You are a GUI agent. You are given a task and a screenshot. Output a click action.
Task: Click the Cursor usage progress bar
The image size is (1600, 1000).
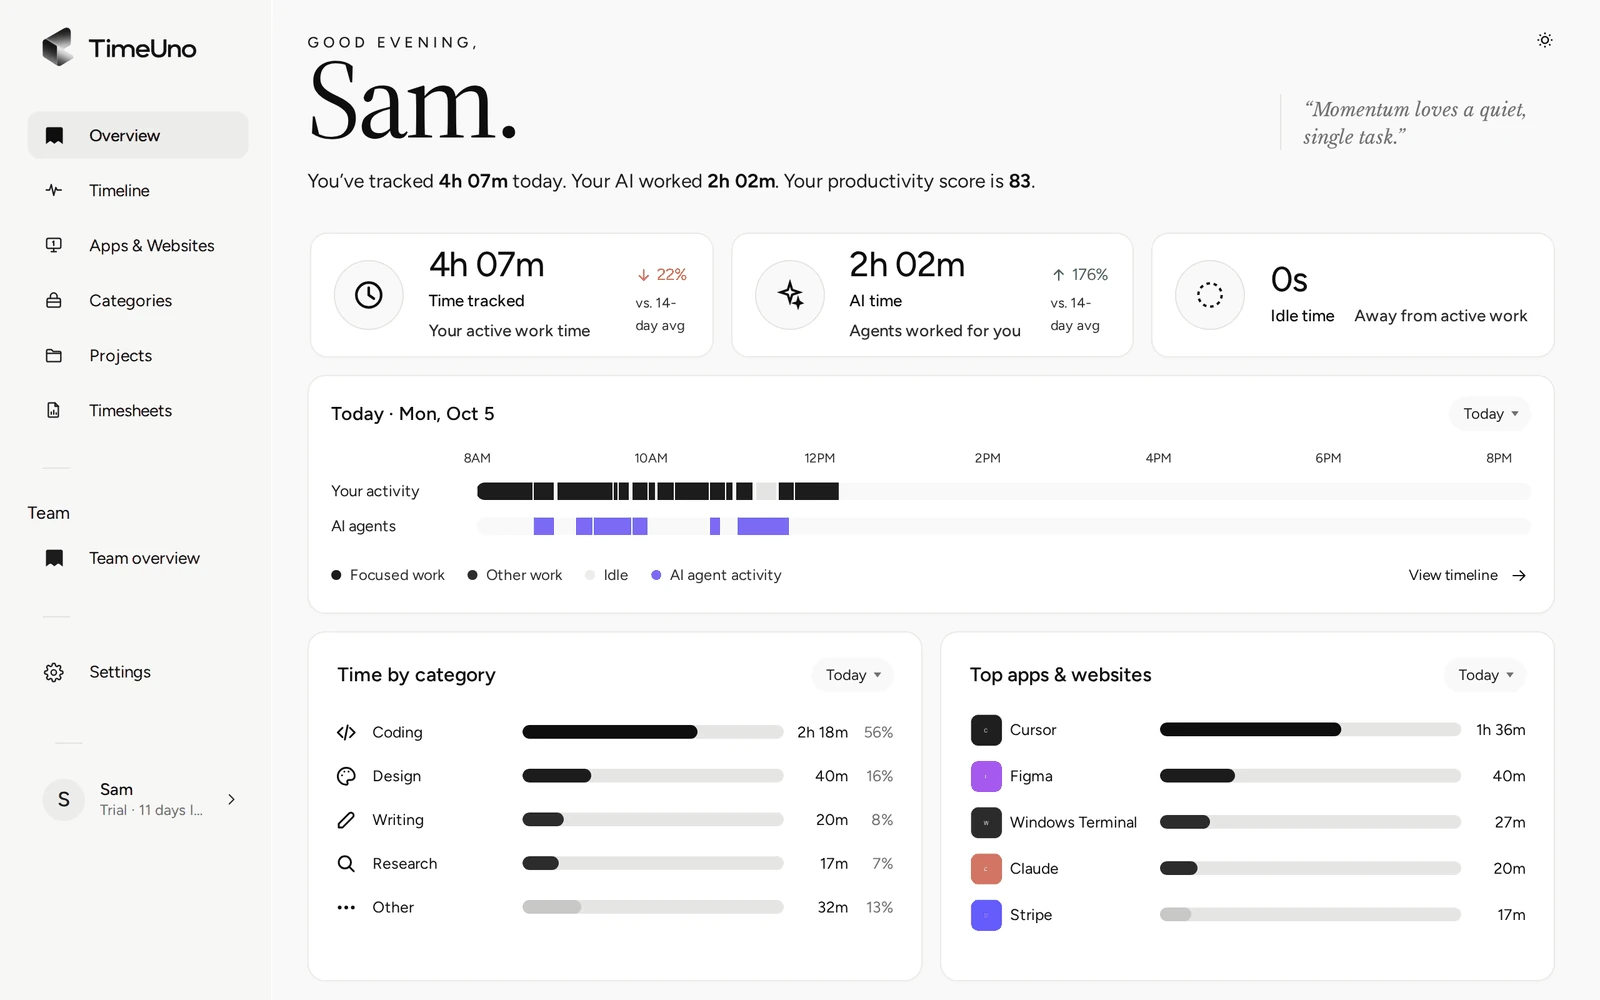(x=1310, y=730)
